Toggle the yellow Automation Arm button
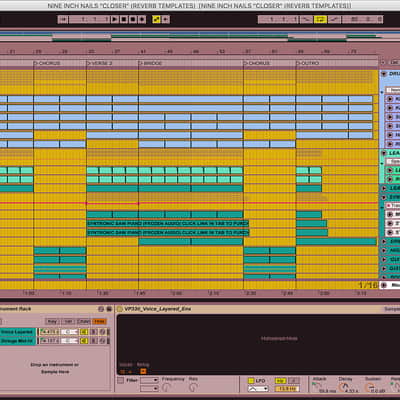The width and height of the screenshot is (400, 400). [156, 19]
